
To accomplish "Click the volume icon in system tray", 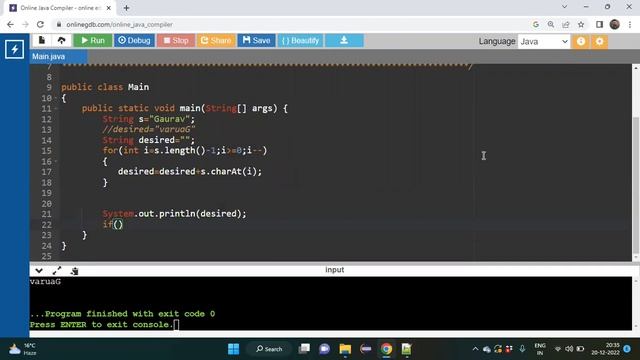I will point(569,349).
